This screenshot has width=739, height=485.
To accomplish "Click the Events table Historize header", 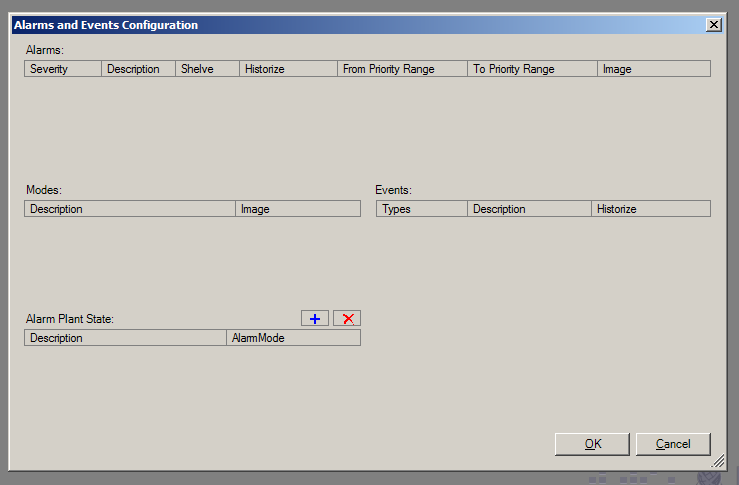I will click(x=650, y=209).
